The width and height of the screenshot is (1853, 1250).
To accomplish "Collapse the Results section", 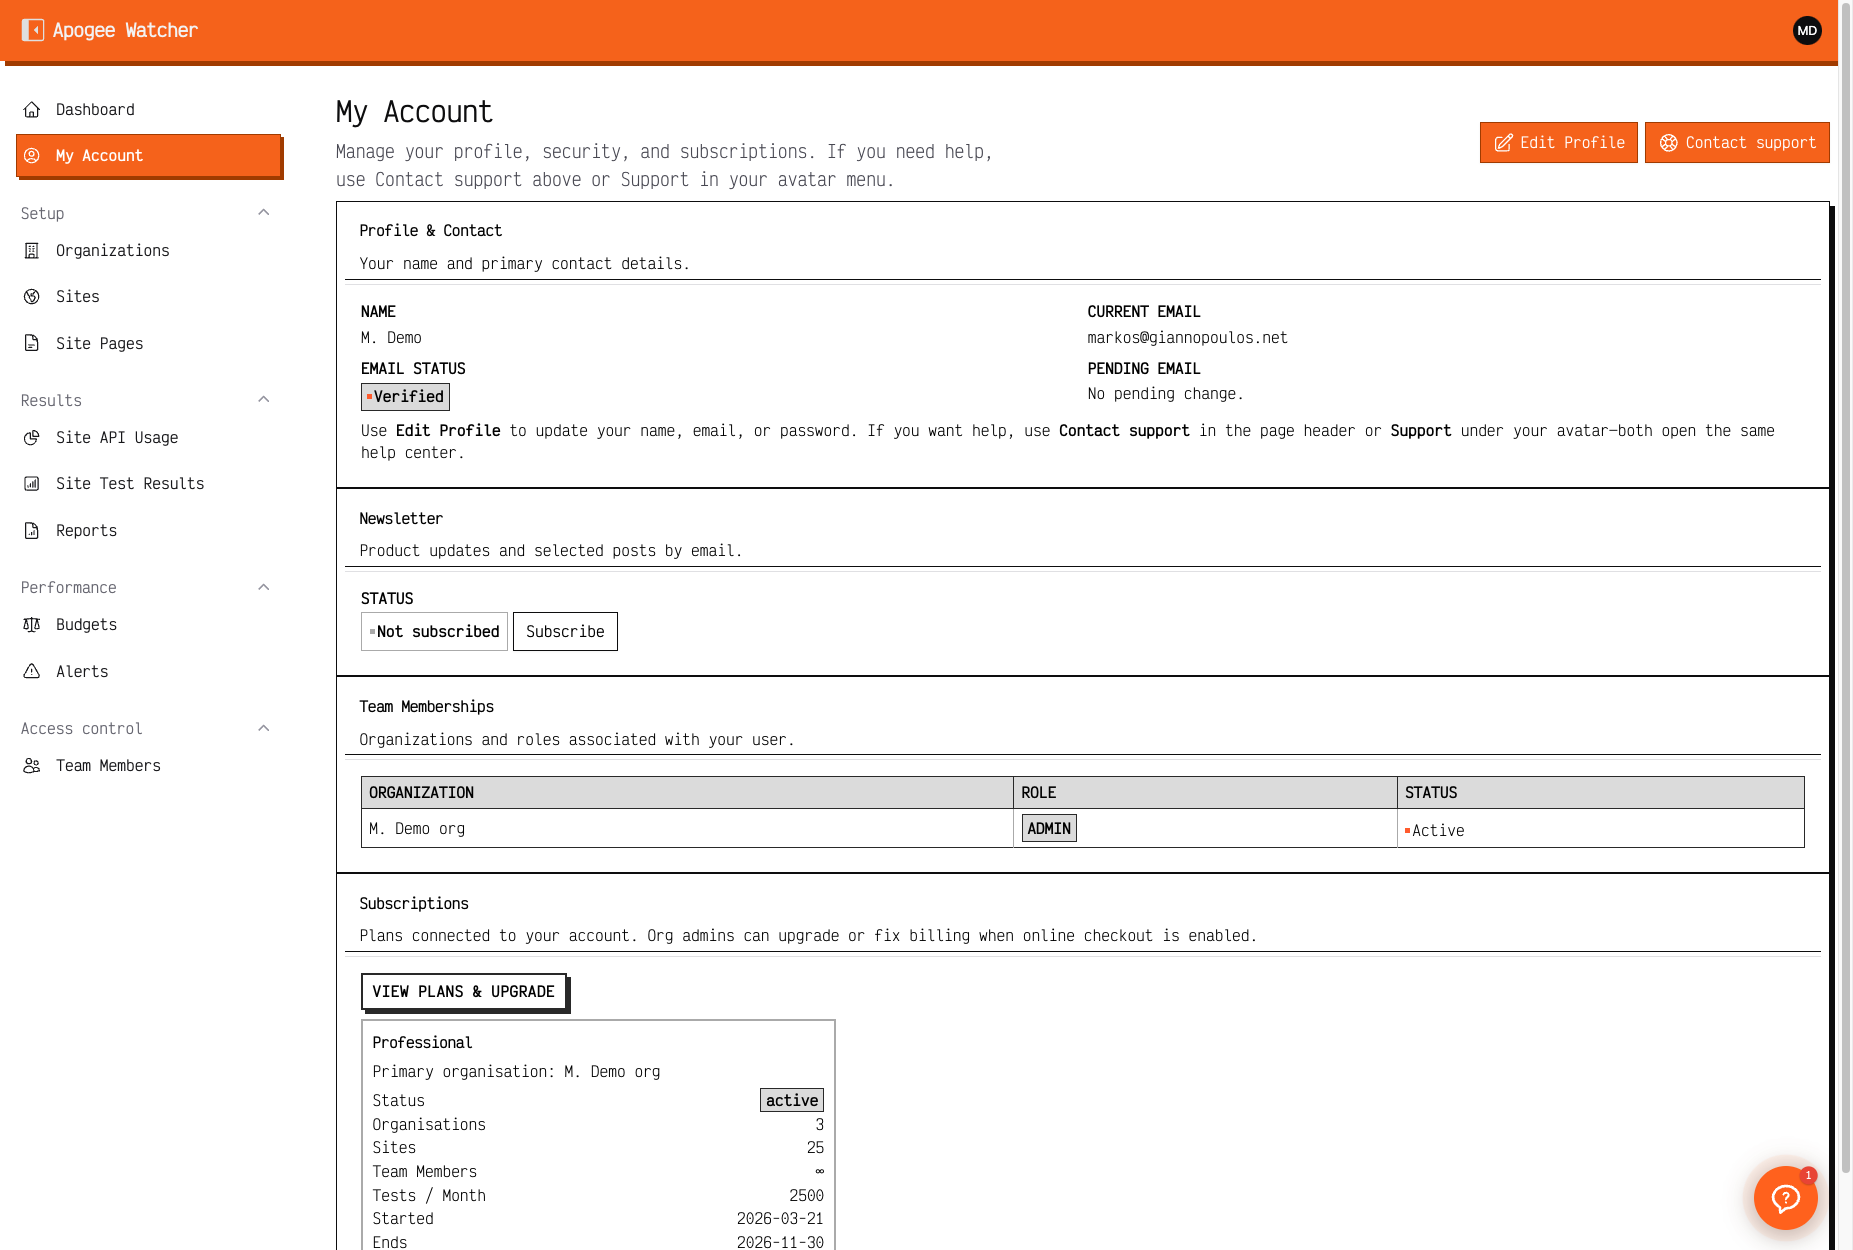I will (x=264, y=399).
